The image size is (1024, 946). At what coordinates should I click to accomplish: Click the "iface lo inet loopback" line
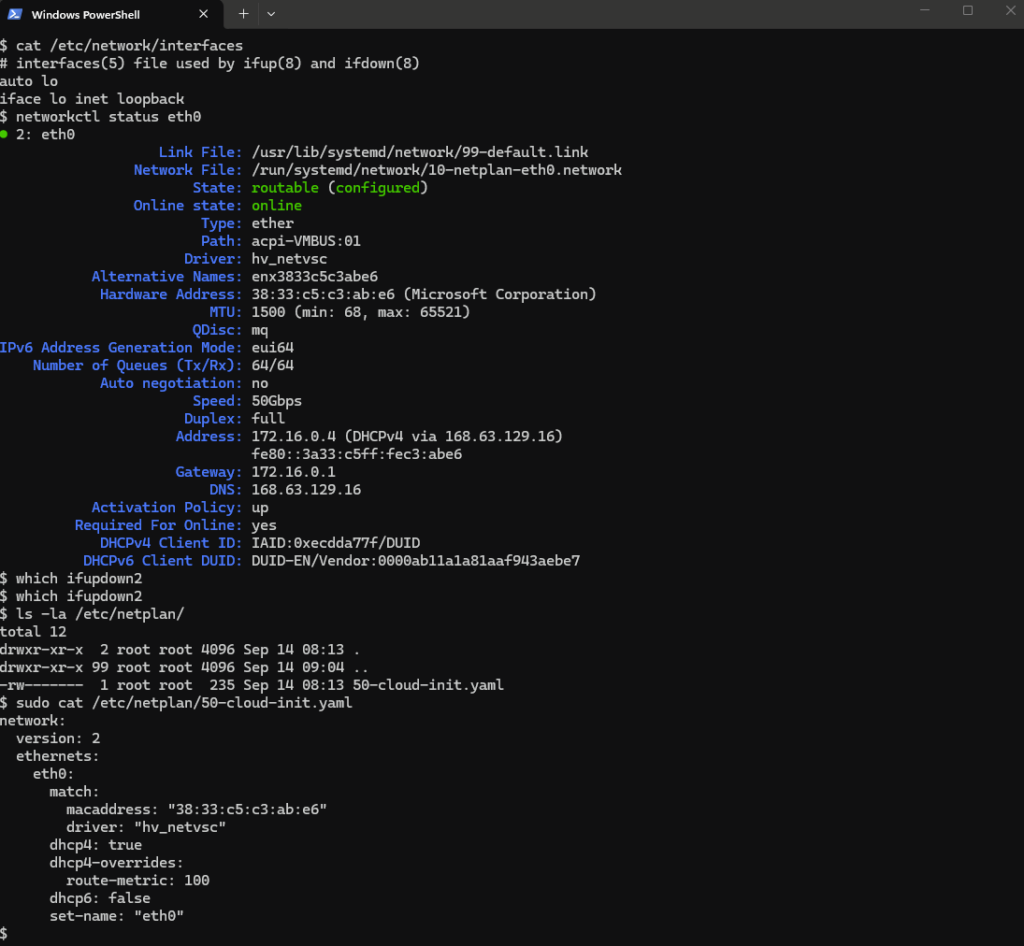[92, 99]
